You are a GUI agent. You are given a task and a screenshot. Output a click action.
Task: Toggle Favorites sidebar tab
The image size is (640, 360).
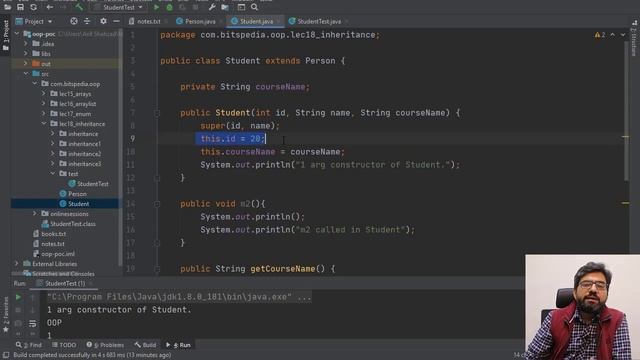point(6,315)
